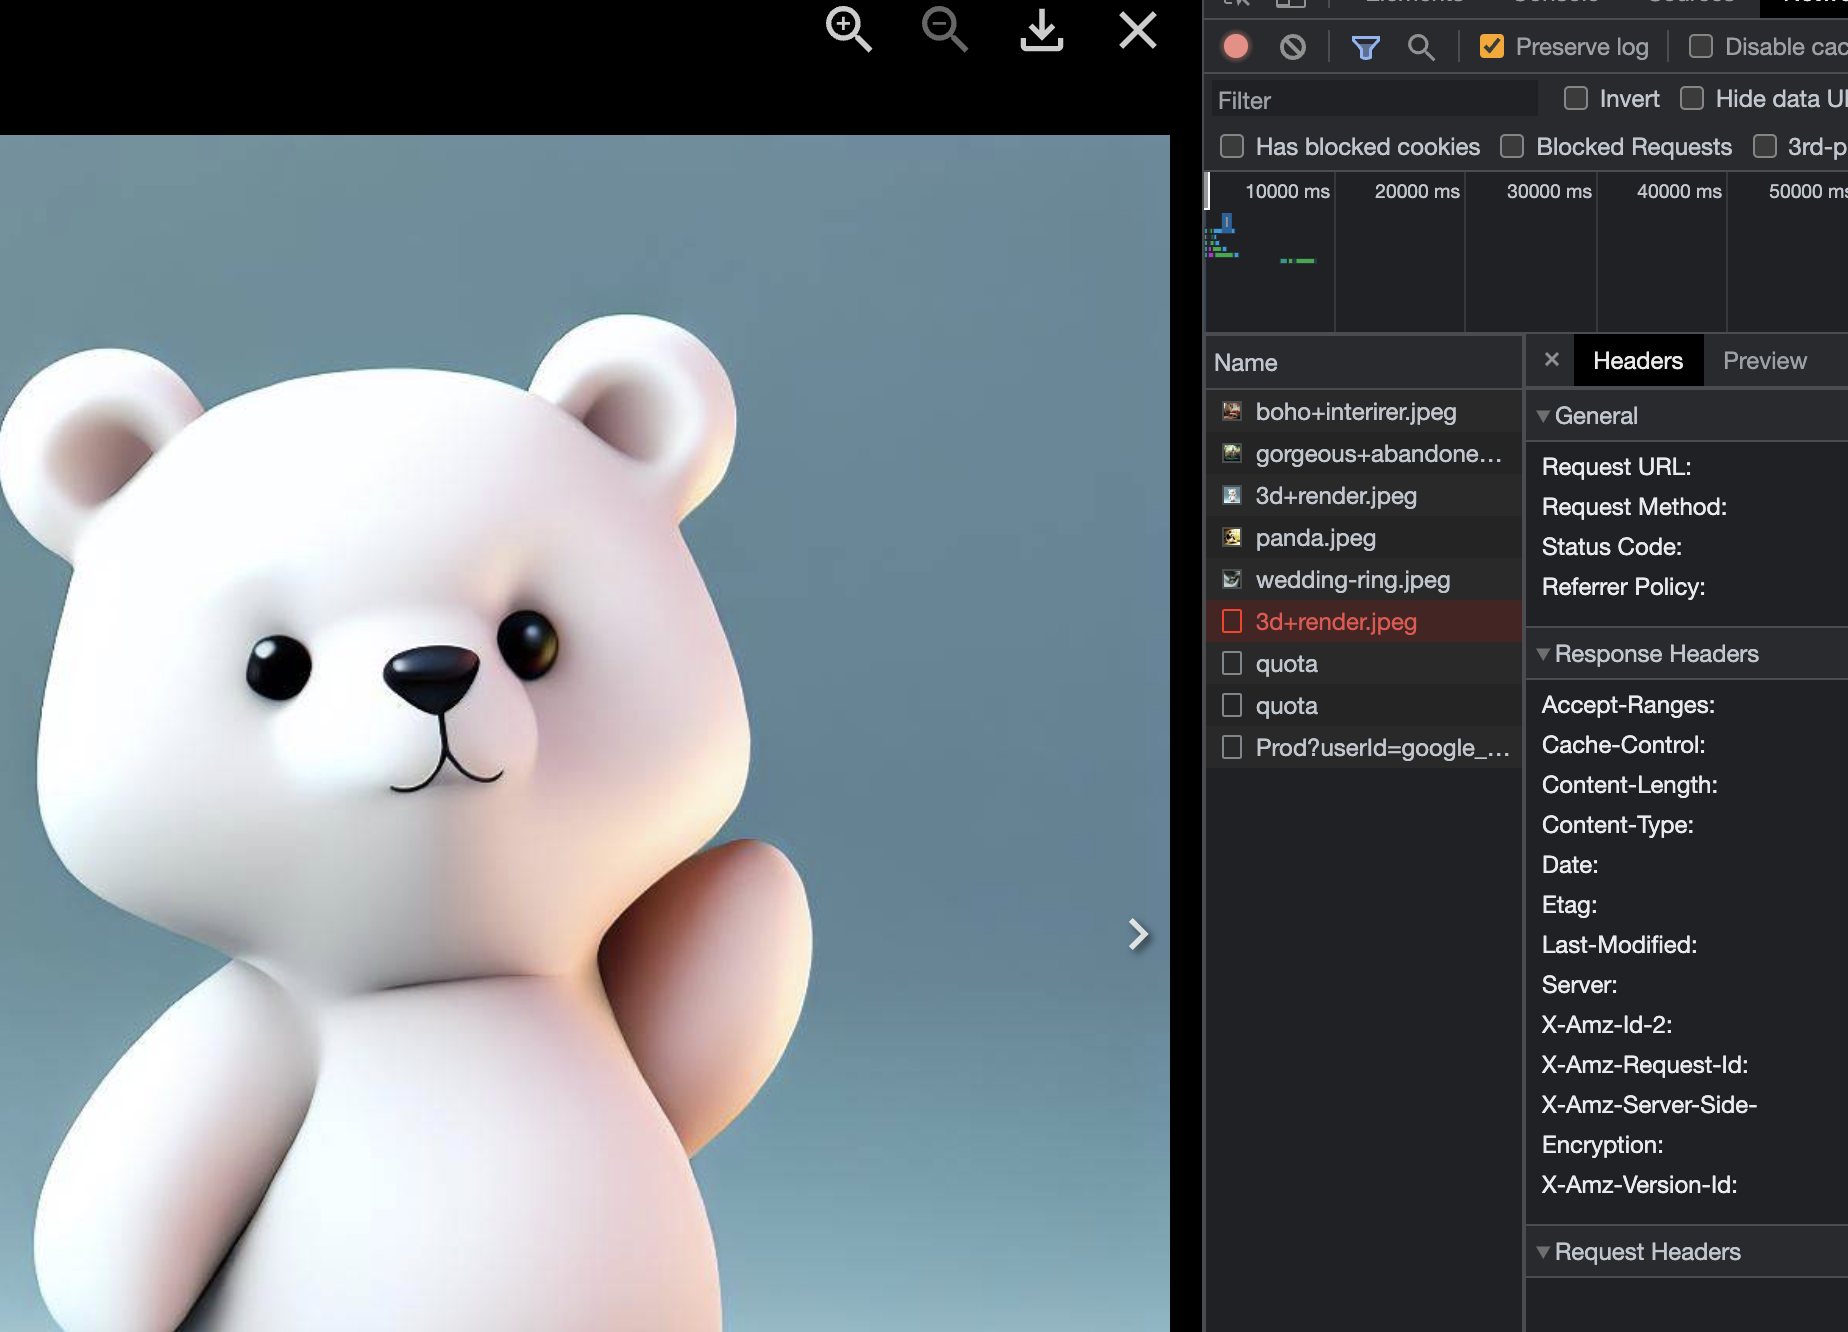The image size is (1848, 1332).
Task: Stop recording network log (red record icon)
Action: (1236, 46)
